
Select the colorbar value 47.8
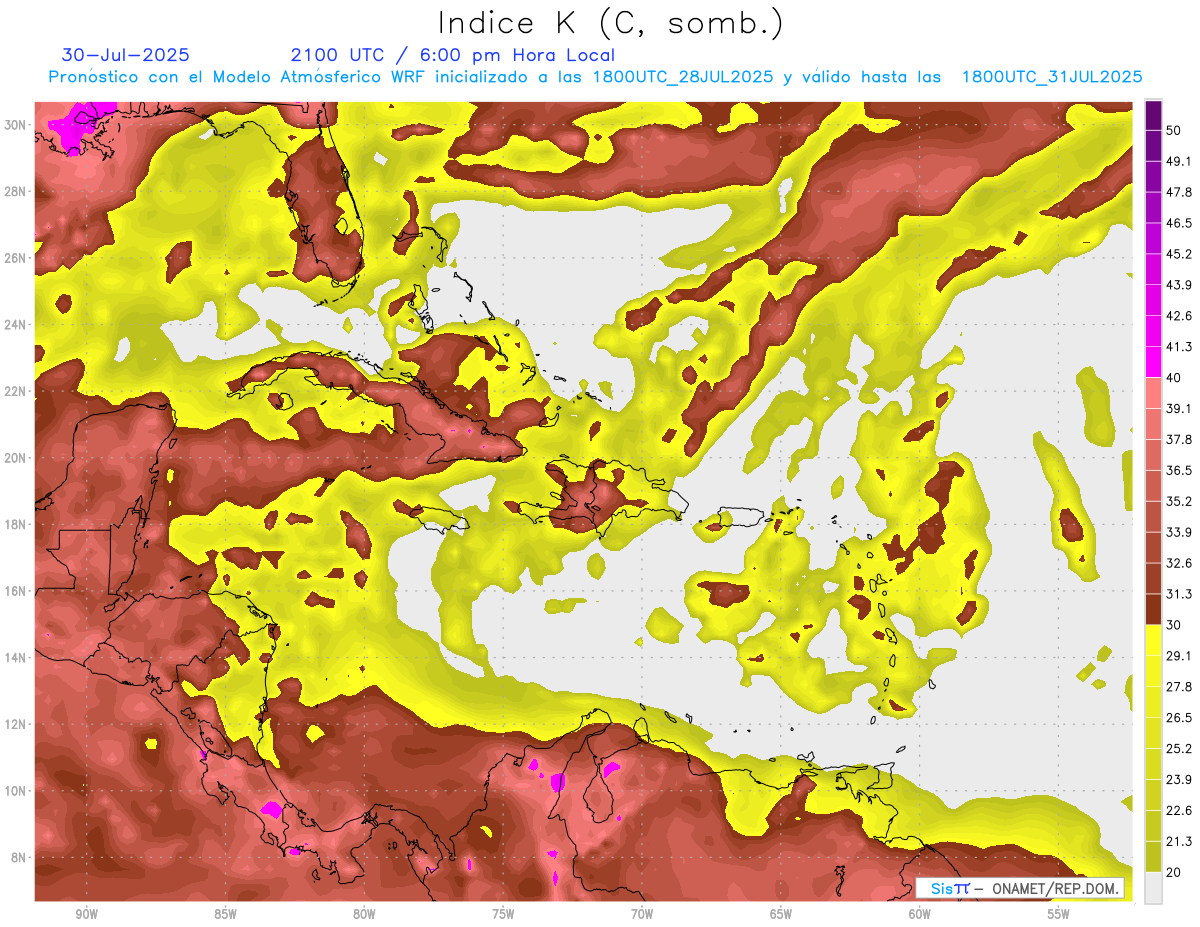pos(1179,192)
